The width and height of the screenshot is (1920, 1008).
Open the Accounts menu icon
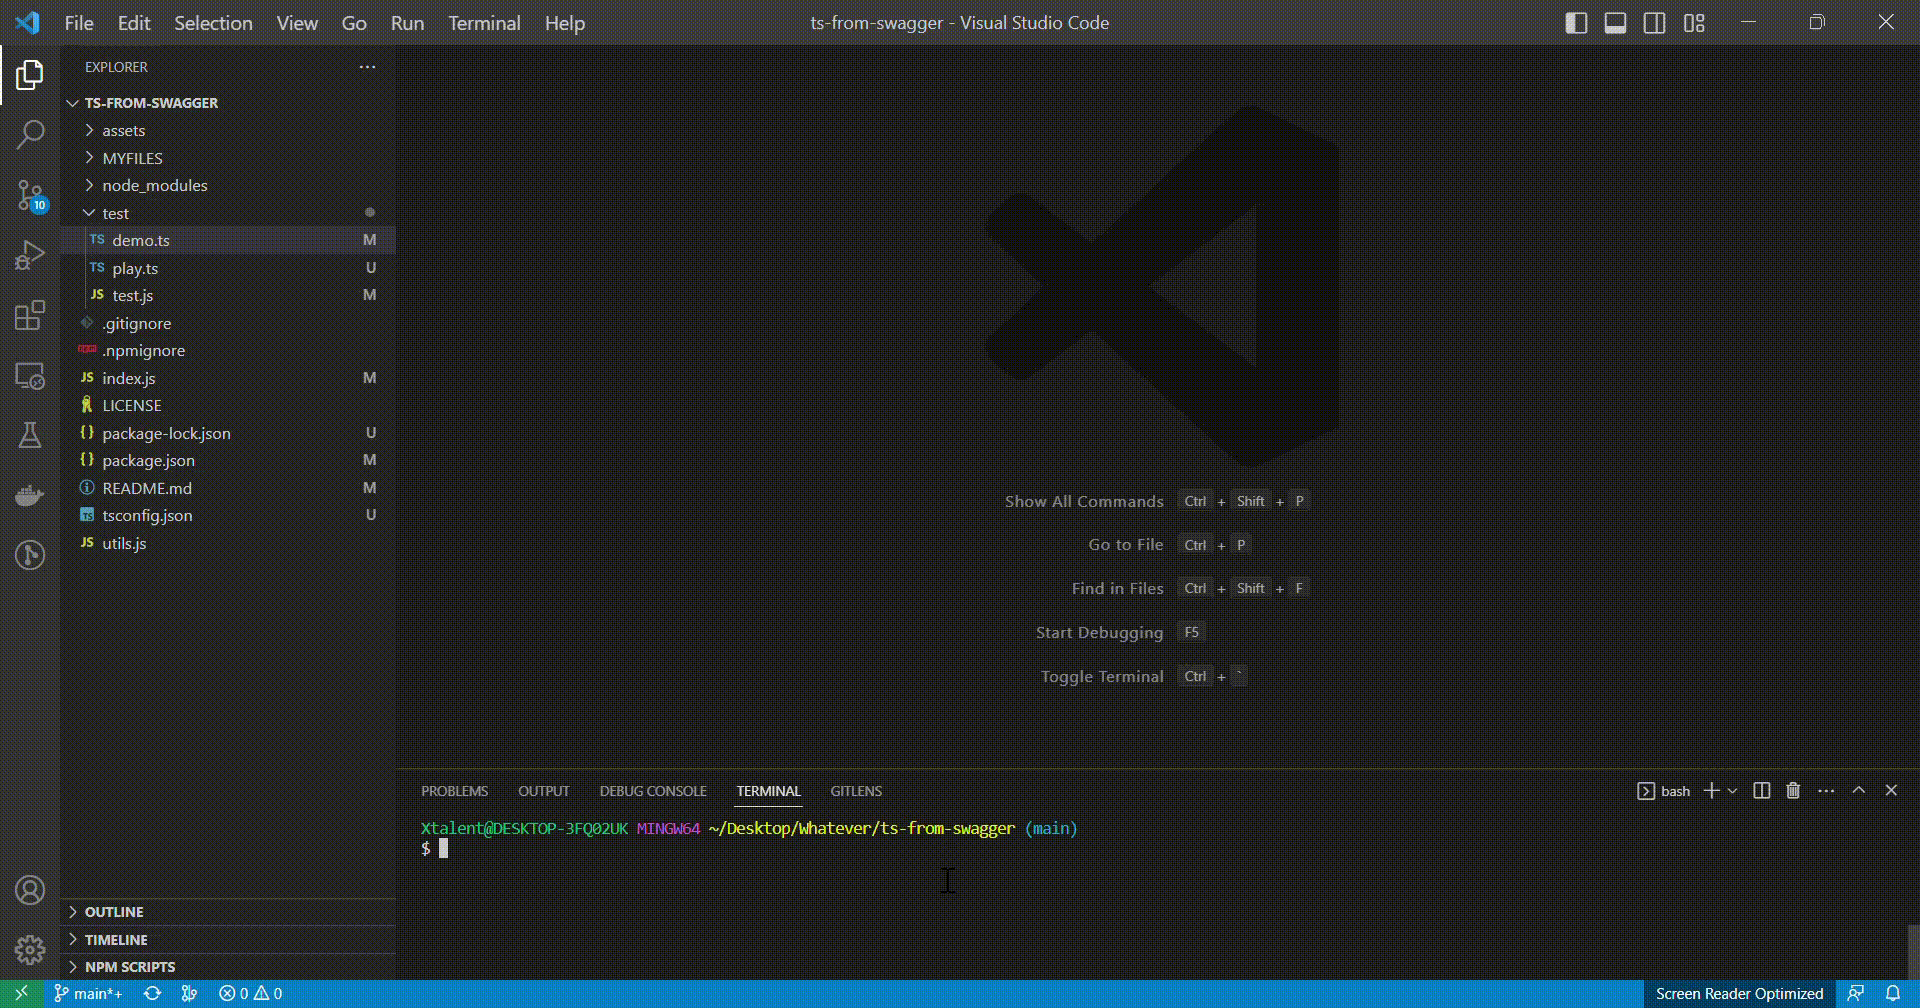pyautogui.click(x=30, y=890)
